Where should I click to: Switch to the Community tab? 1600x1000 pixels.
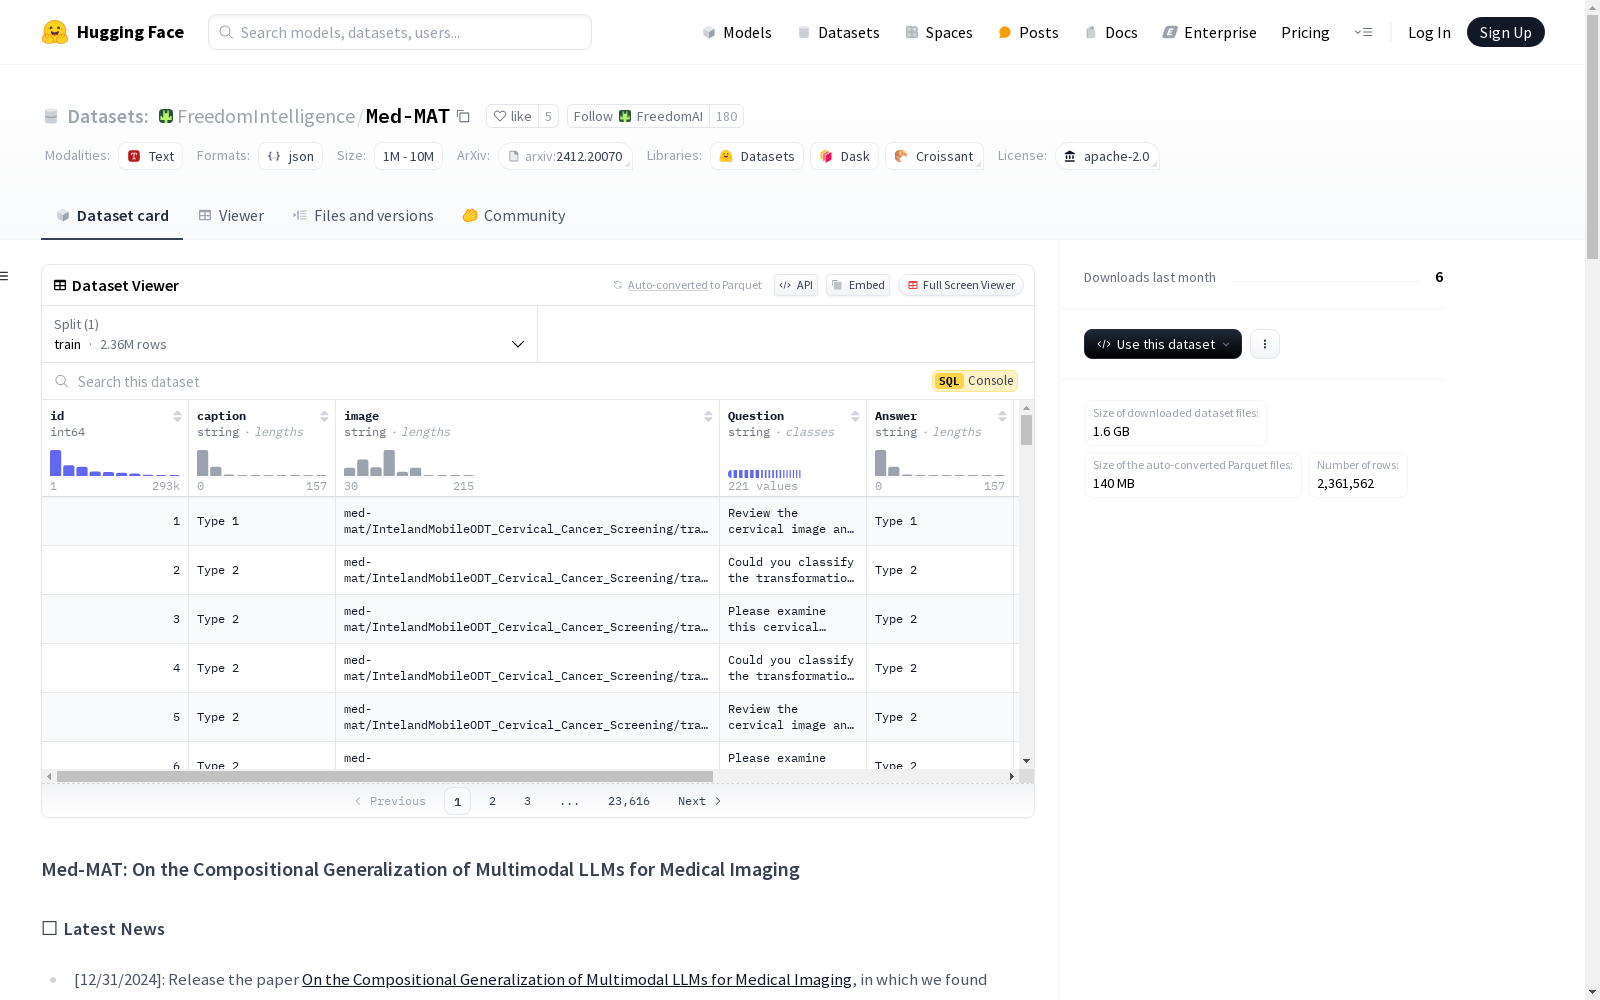point(514,216)
